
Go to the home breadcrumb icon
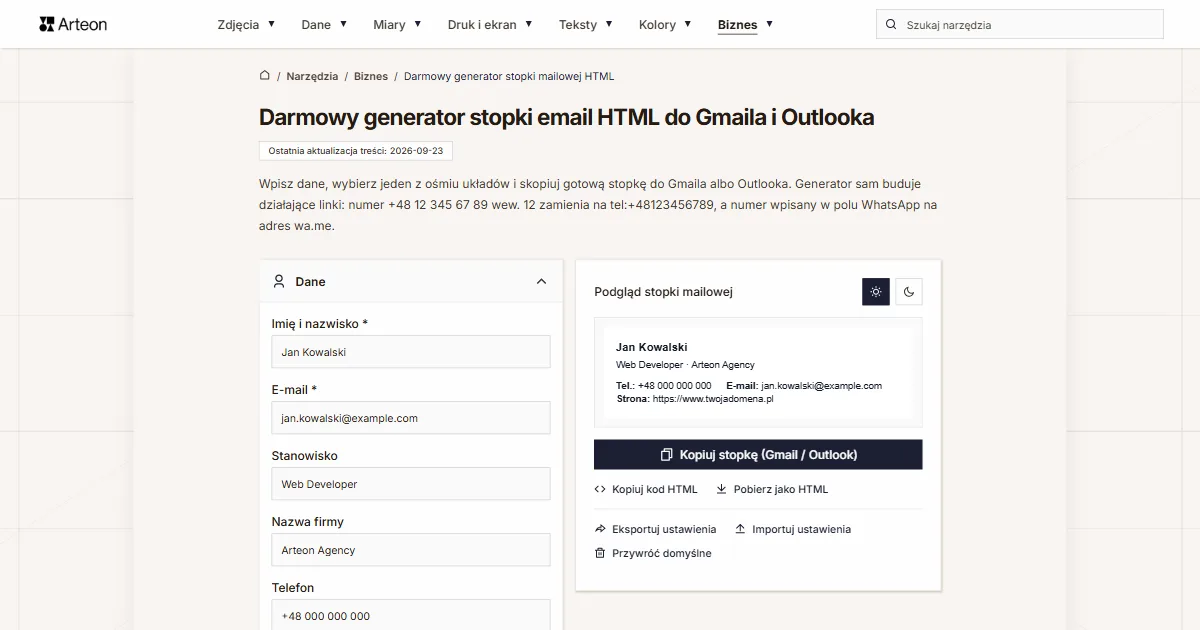[x=265, y=75]
